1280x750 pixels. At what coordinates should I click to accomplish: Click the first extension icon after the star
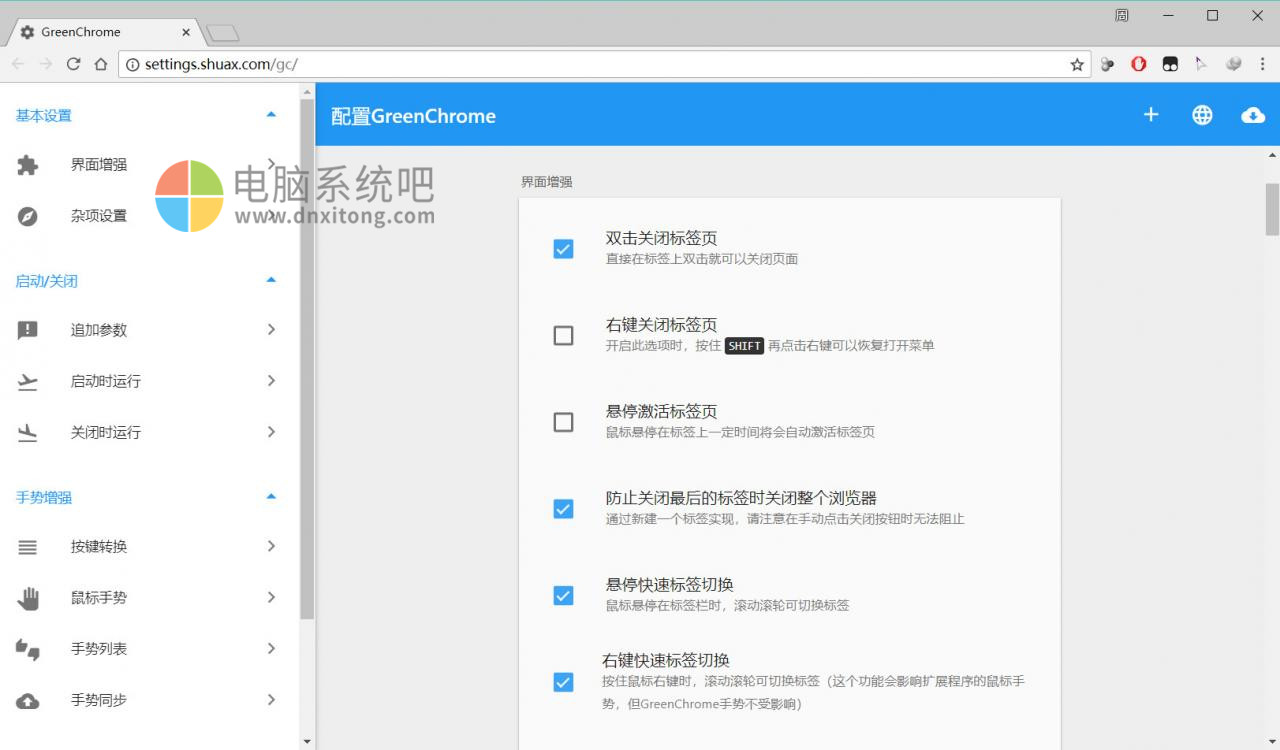click(1107, 64)
